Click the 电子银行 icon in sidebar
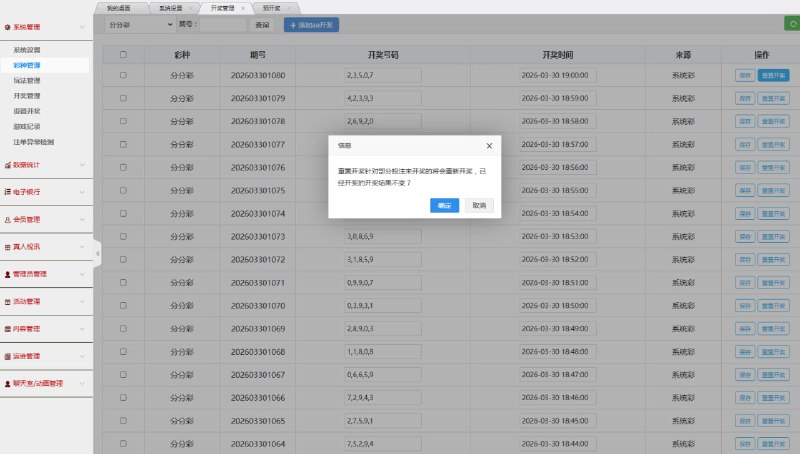Viewport: 800px width, 454px height. pyautogui.click(x=8, y=192)
